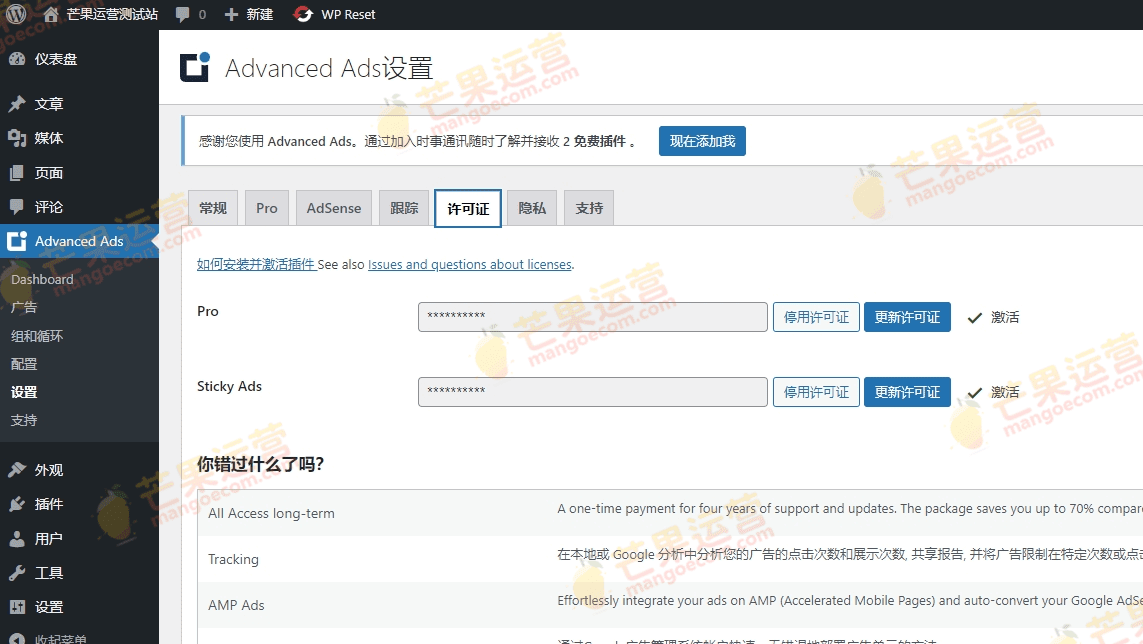1143x644 pixels.
Task: Open 如何安装并激活插件 link
Action: [256, 265]
